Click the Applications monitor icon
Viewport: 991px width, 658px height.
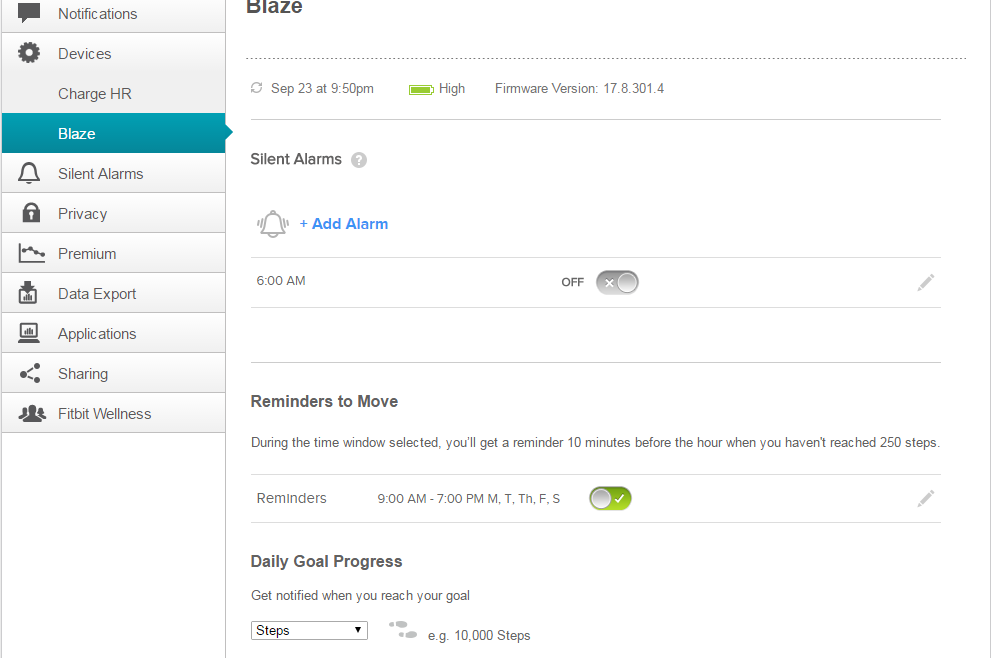click(29, 332)
